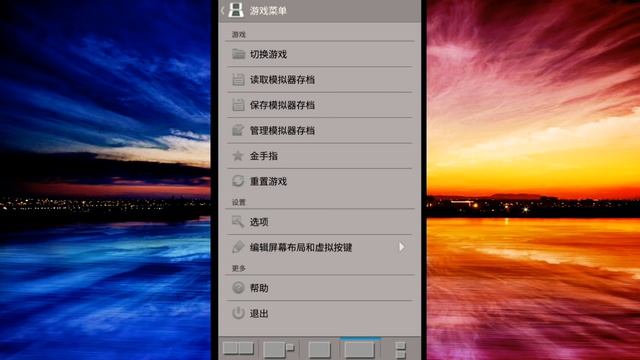640x360 pixels.
Task: Select 读取模拟器存档 (load save state)
Action: coord(320,80)
